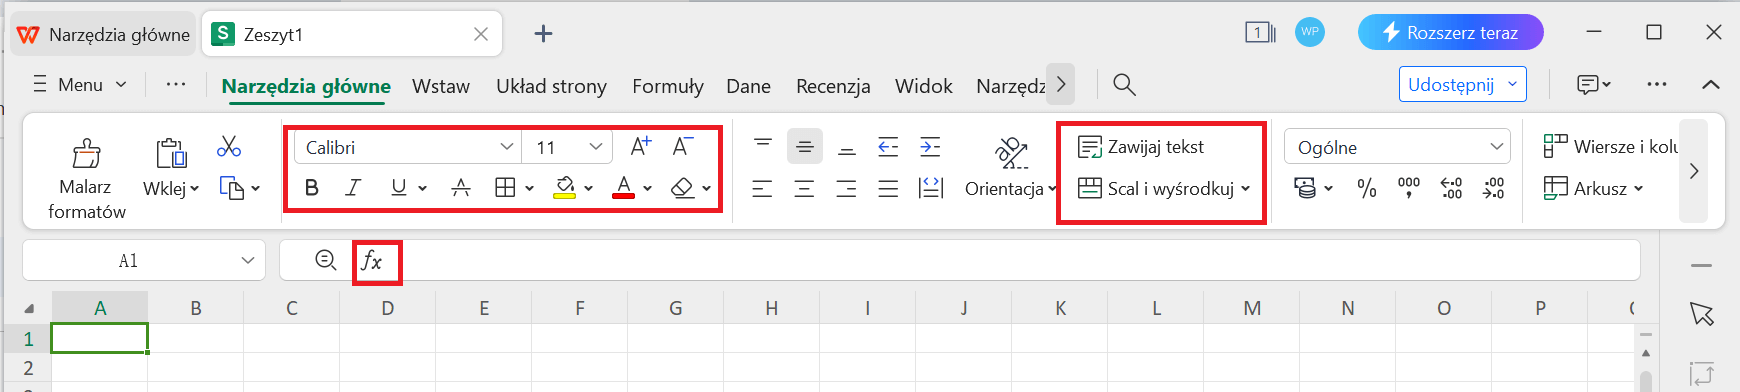Align text right
This screenshot has width=1740, height=392.
[847, 188]
